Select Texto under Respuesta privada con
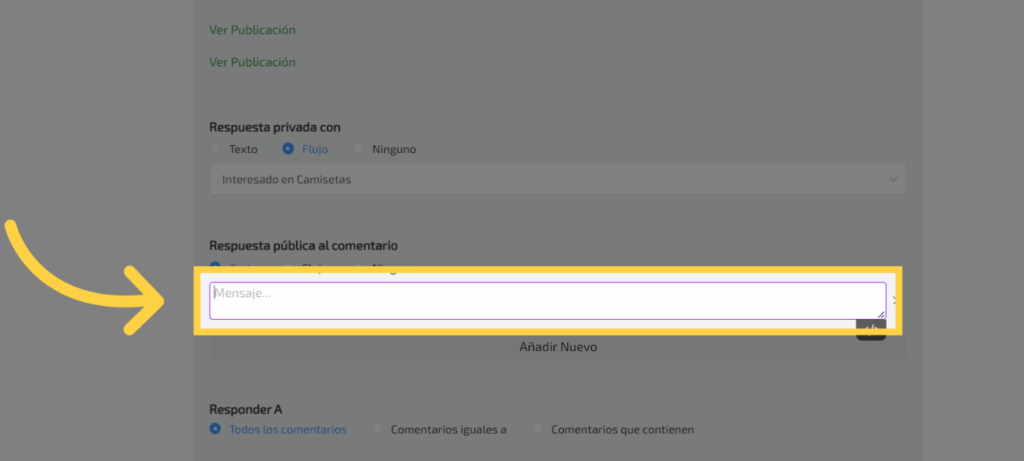1024x461 pixels. click(x=216, y=149)
